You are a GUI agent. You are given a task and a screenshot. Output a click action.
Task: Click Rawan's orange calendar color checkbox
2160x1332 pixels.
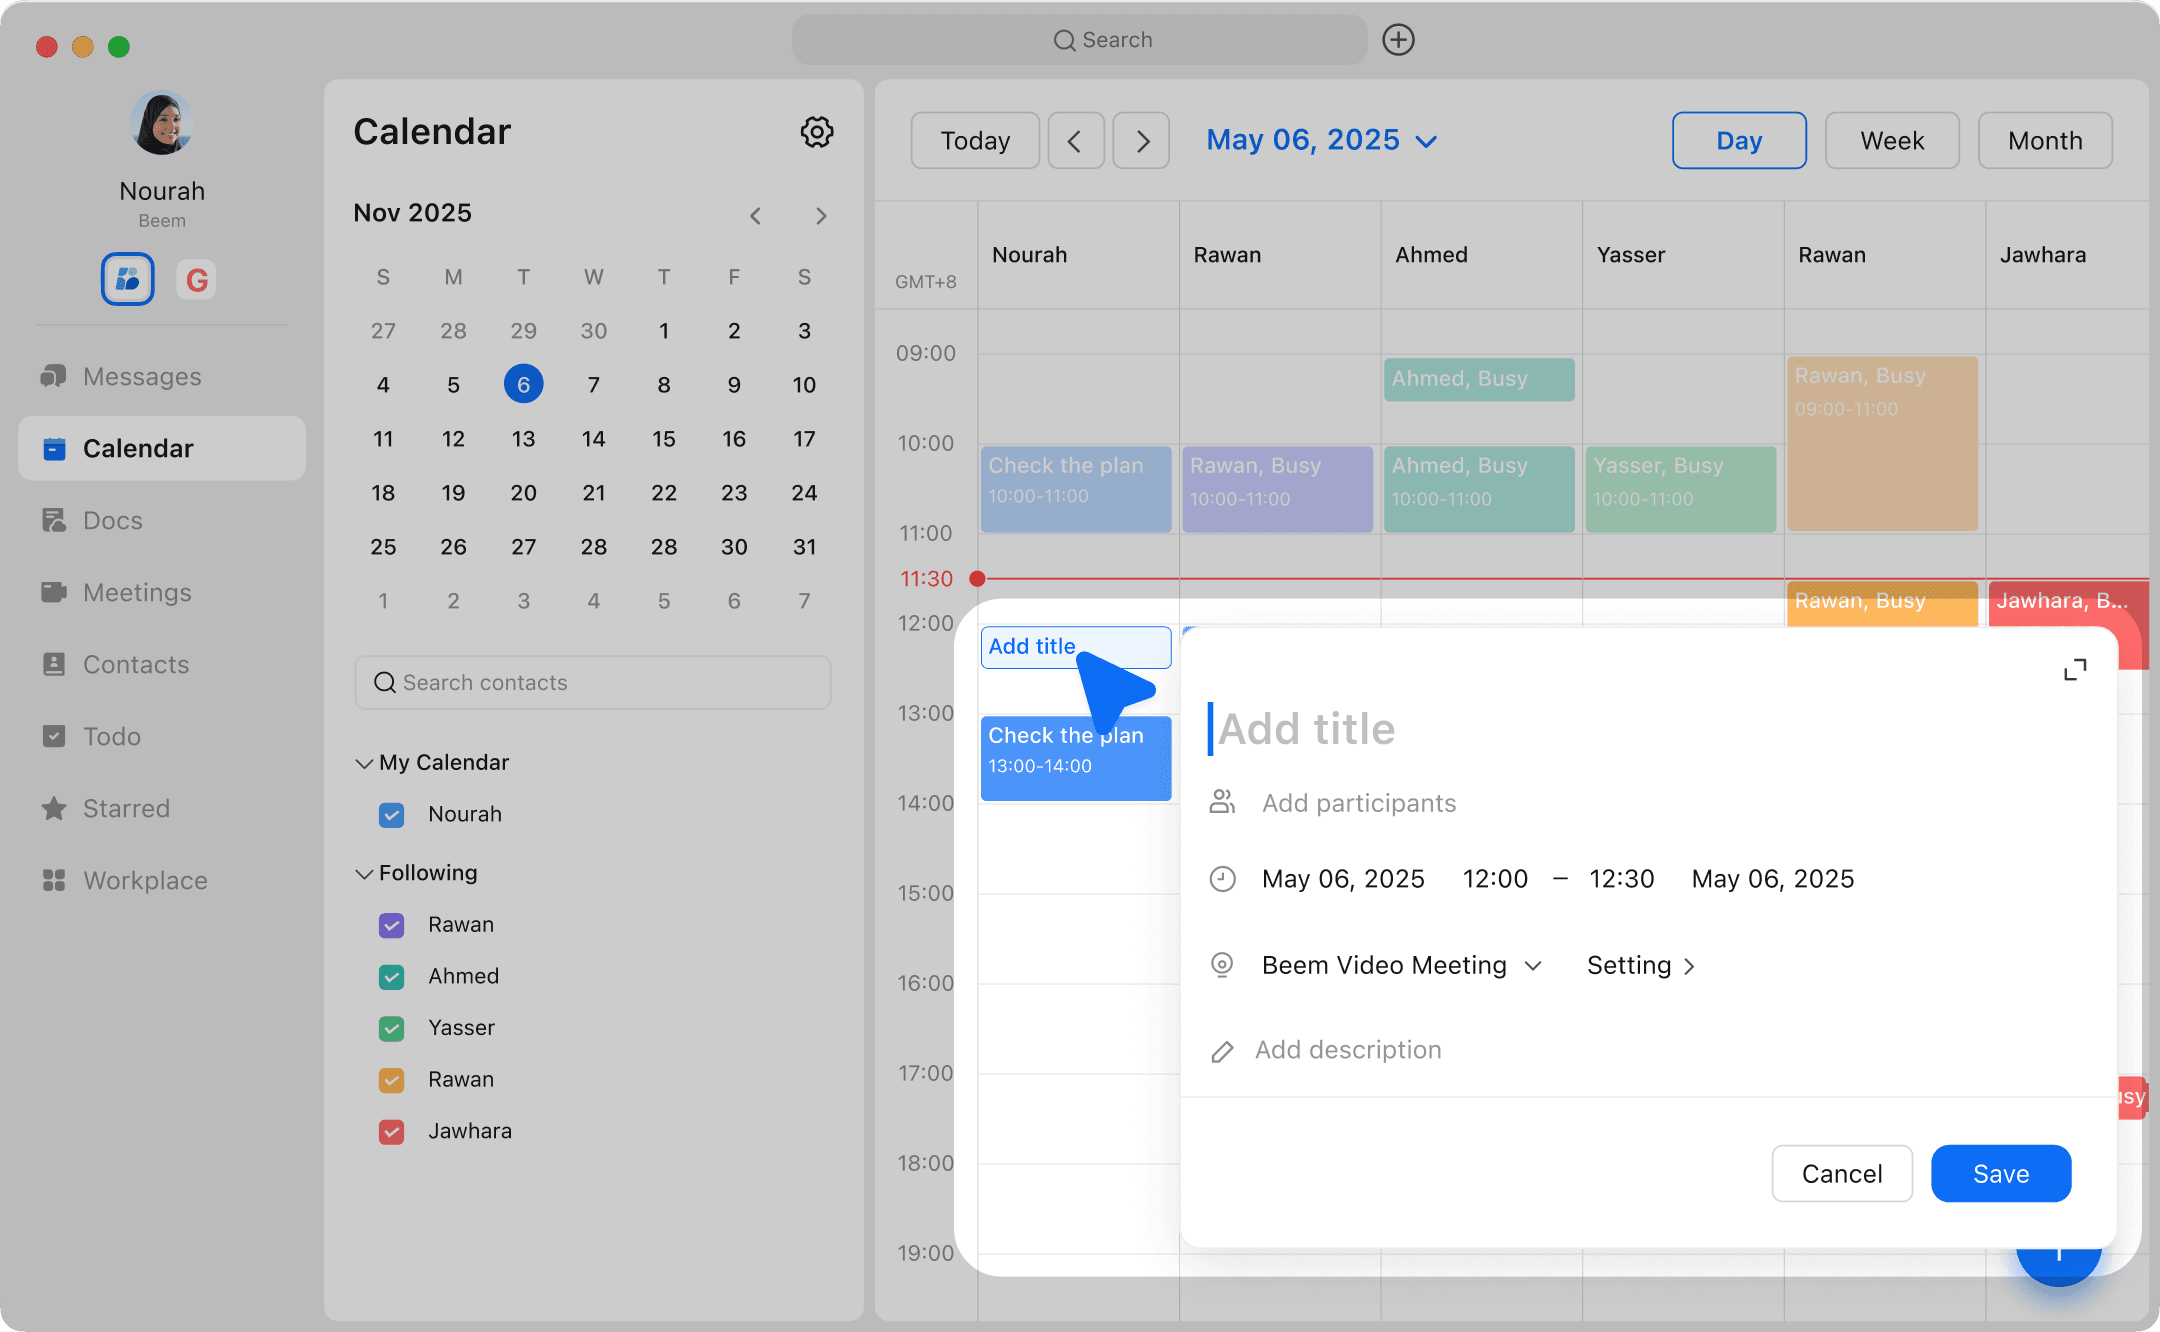click(391, 1080)
